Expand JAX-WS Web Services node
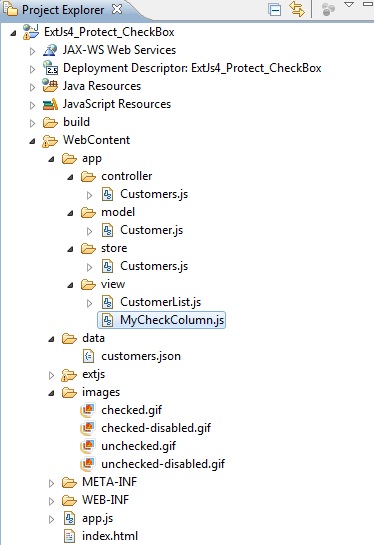This screenshot has width=374, height=545. point(32,51)
